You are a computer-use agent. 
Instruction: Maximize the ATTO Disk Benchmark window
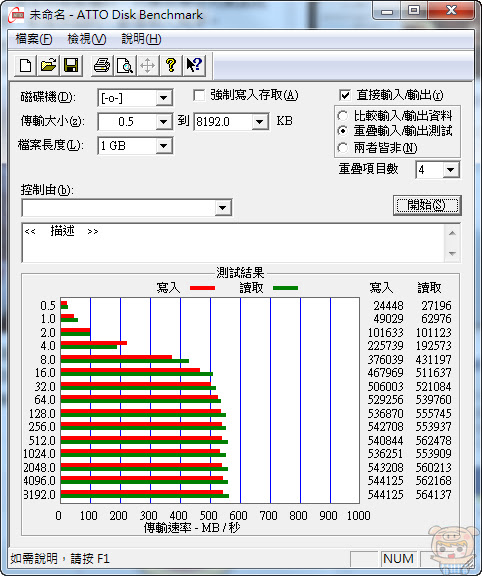414,11
